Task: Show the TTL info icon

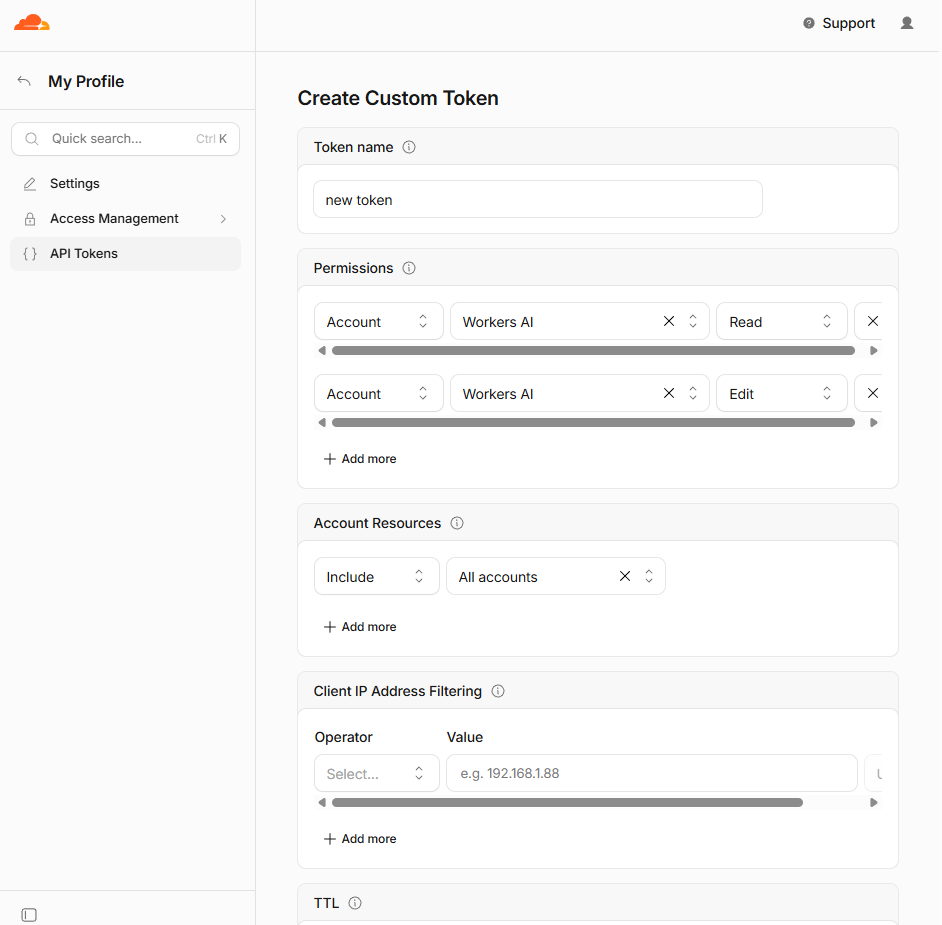Action: [355, 903]
